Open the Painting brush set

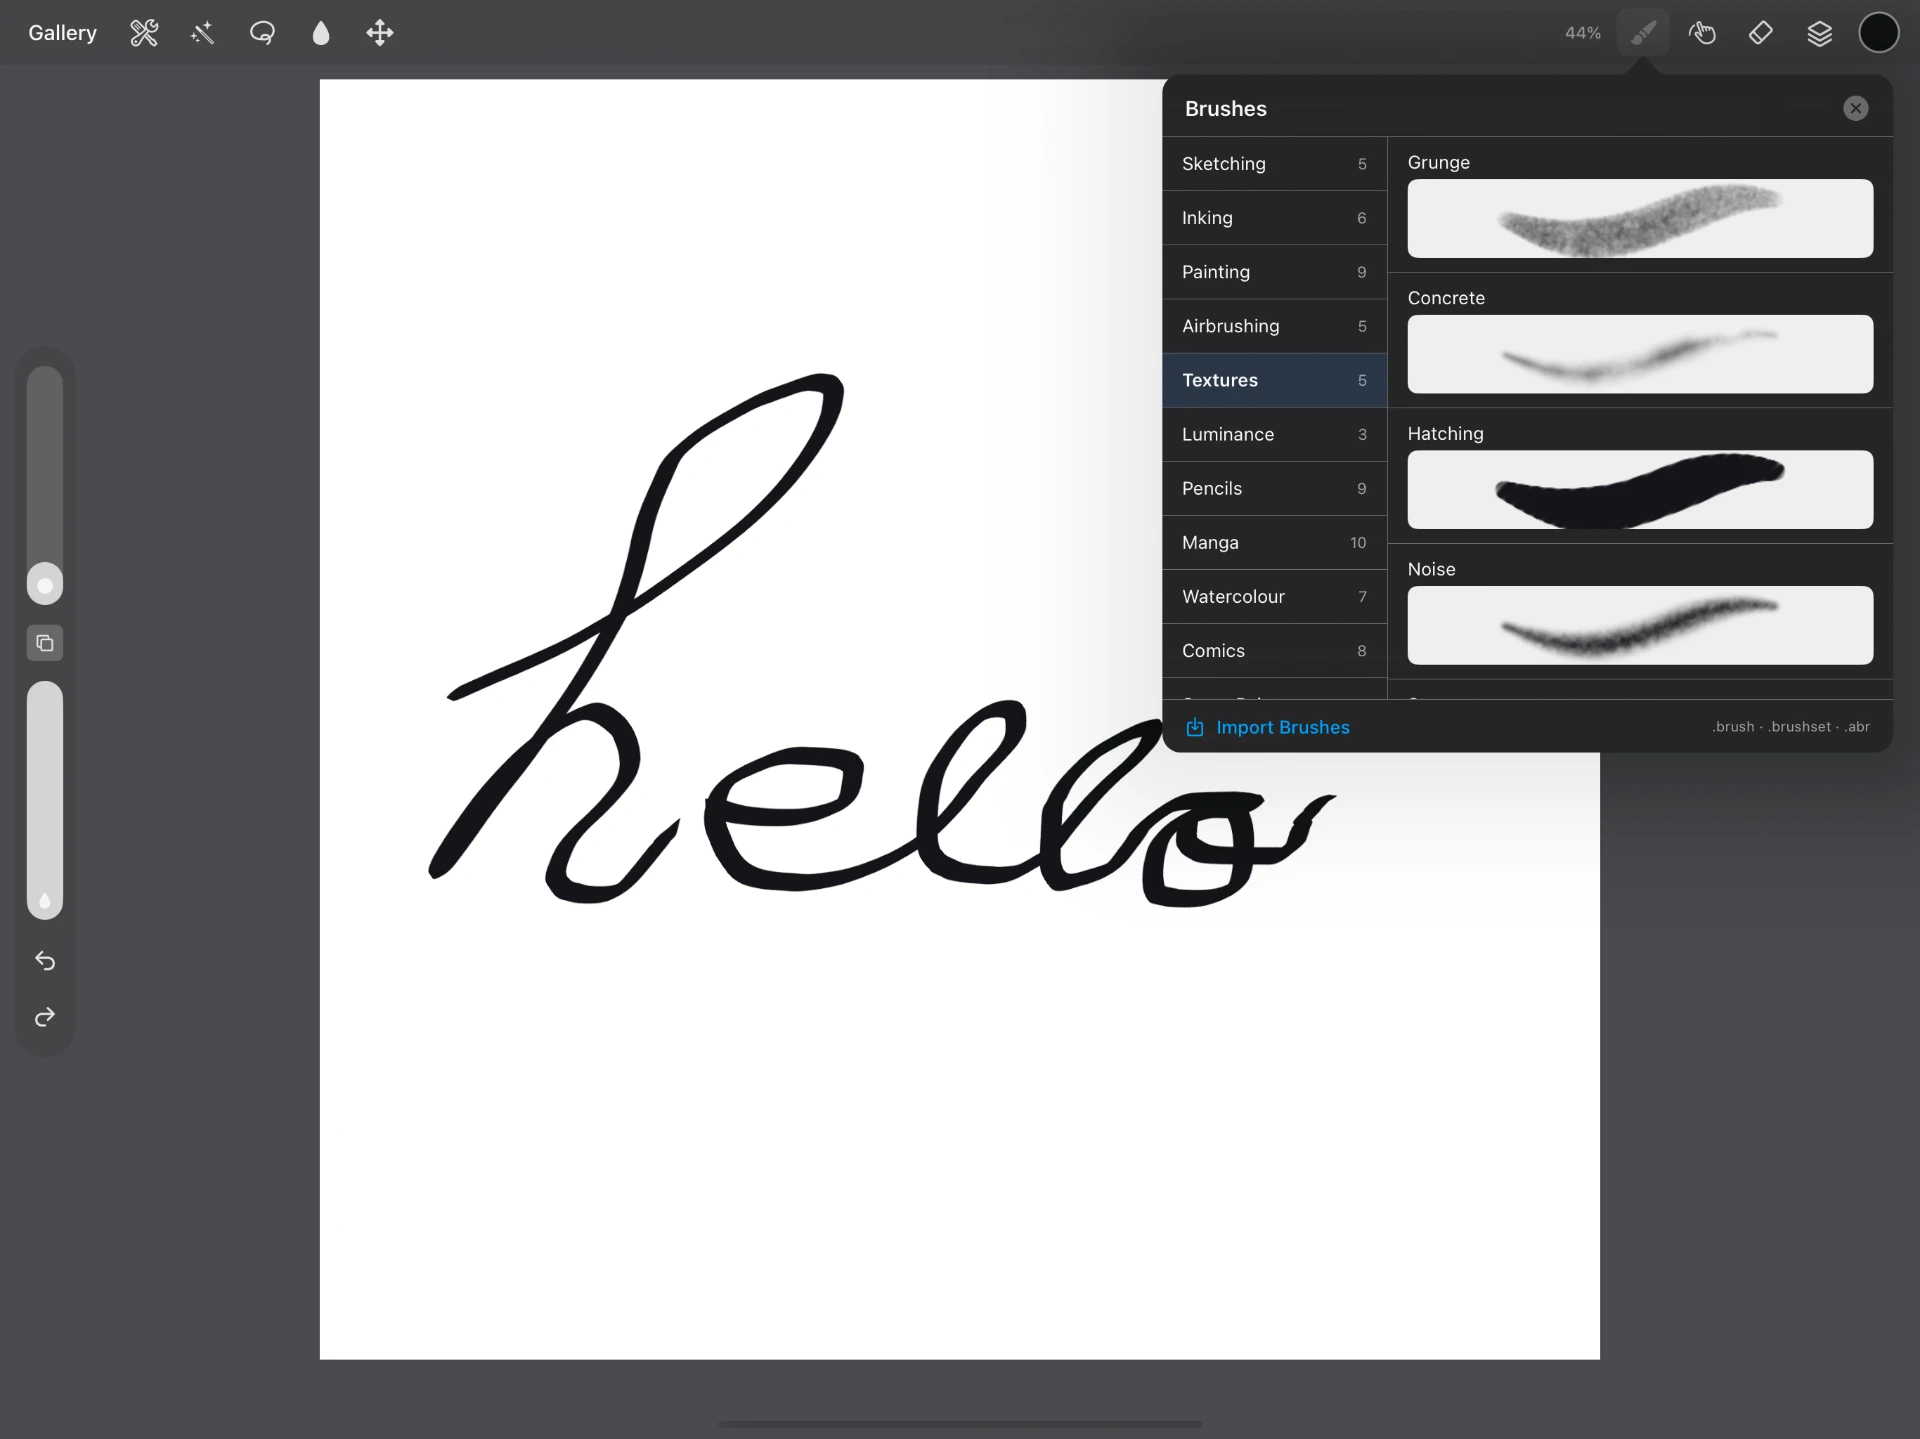(x=1274, y=272)
